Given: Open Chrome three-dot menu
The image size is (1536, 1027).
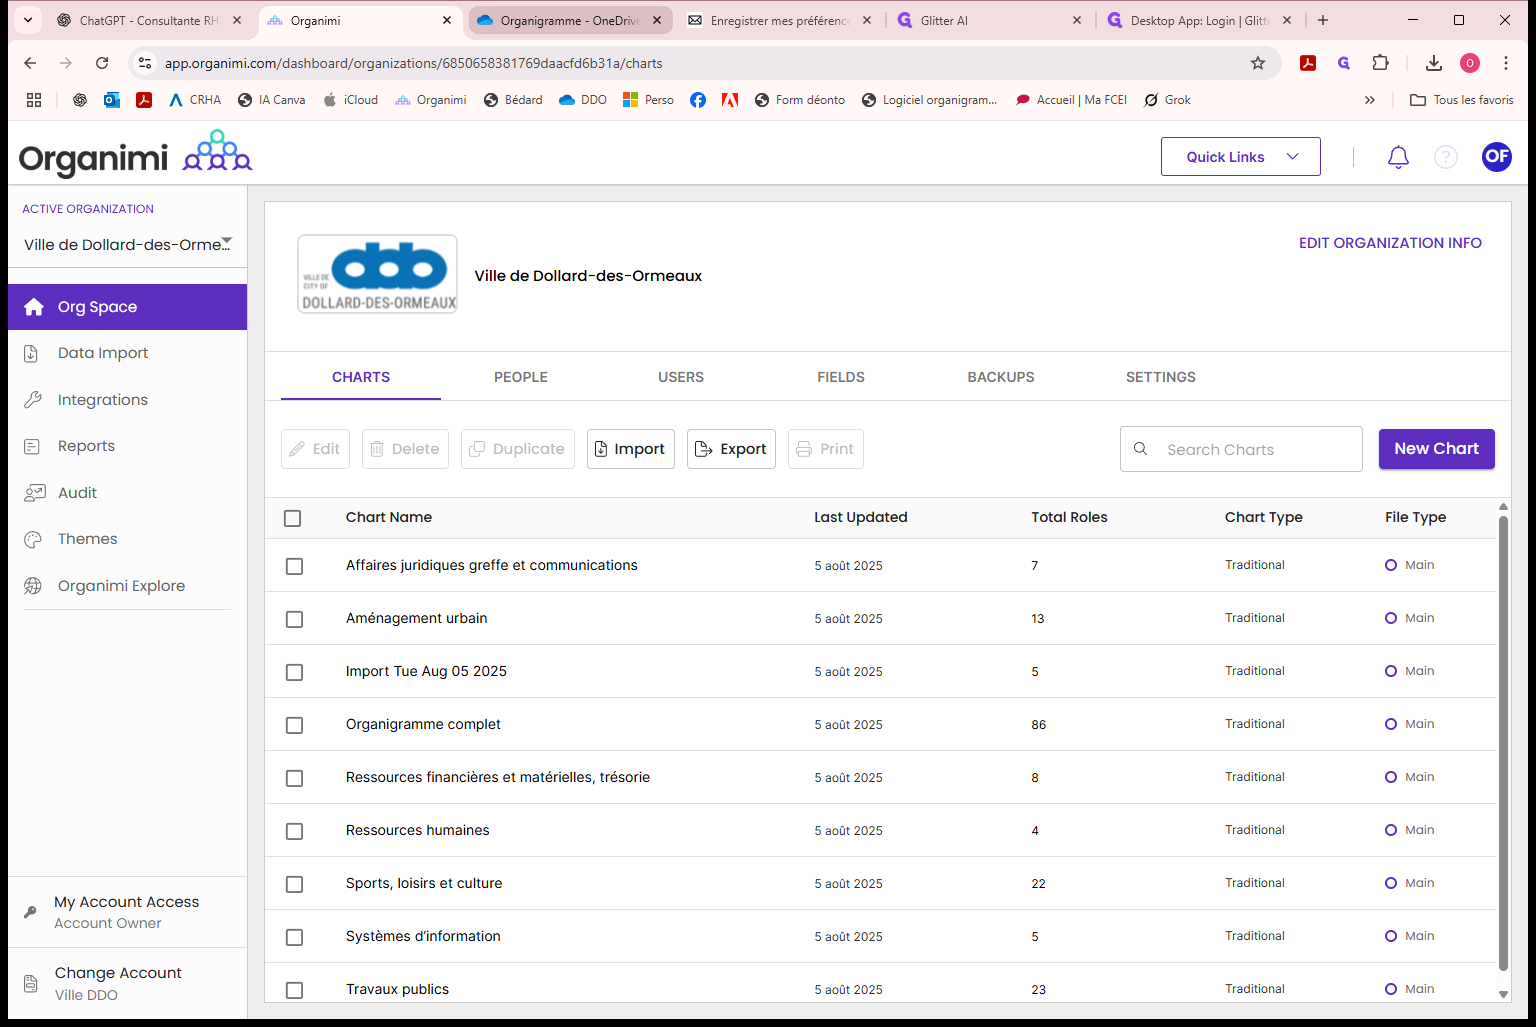Looking at the screenshot, I should [x=1506, y=63].
